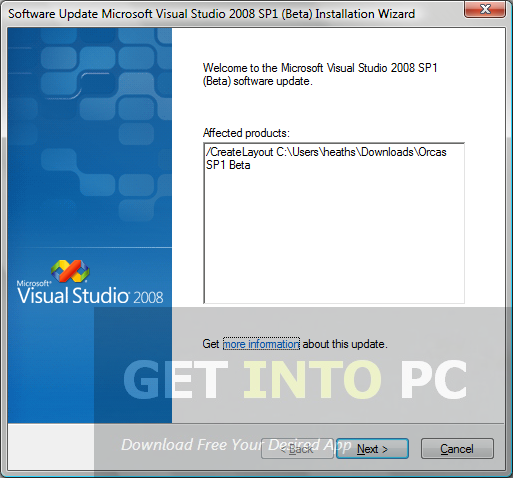Image resolution: width=513 pixels, height=478 pixels.
Task: Click the Visual Studio 2008 logo icon
Action: [x=70, y=271]
